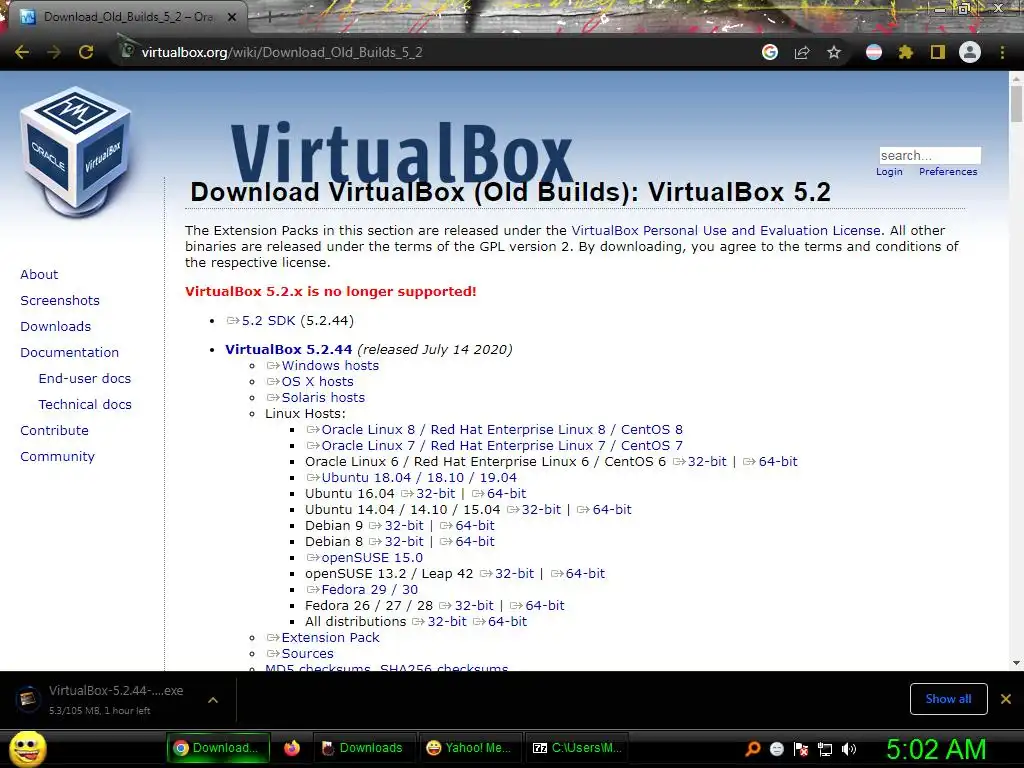Viewport: 1024px width, 768px height.
Task: Click the 5:02 AM taskbar clock
Action: click(936, 749)
